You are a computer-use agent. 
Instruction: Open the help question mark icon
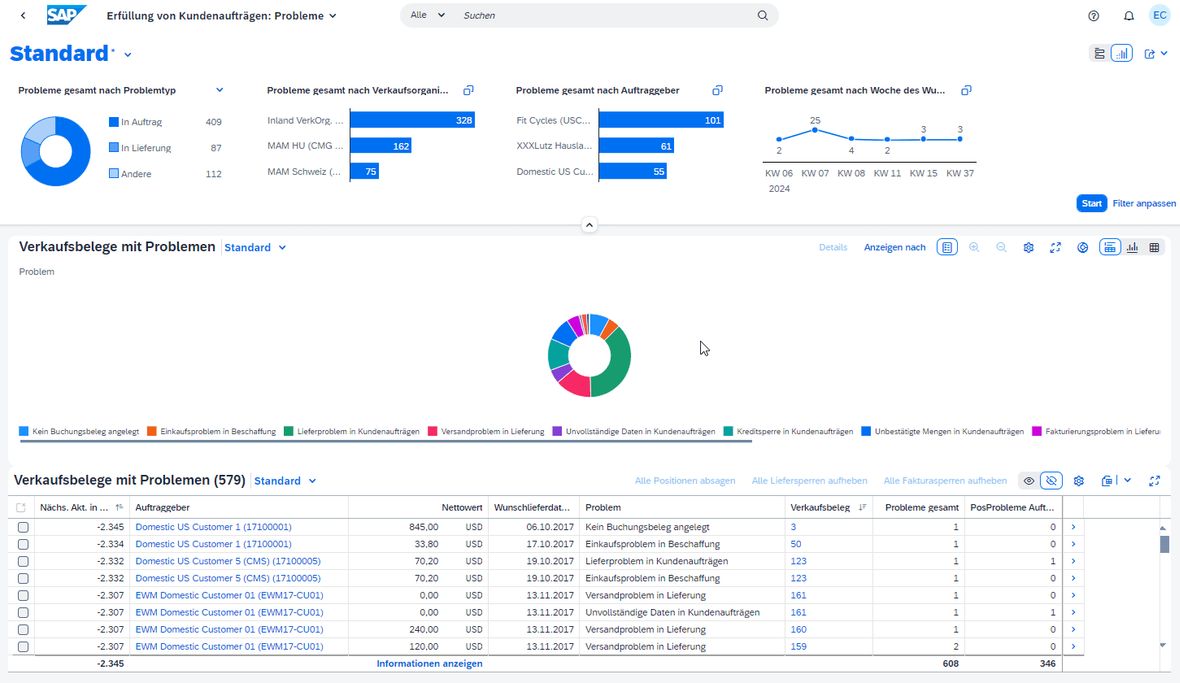(x=1093, y=16)
